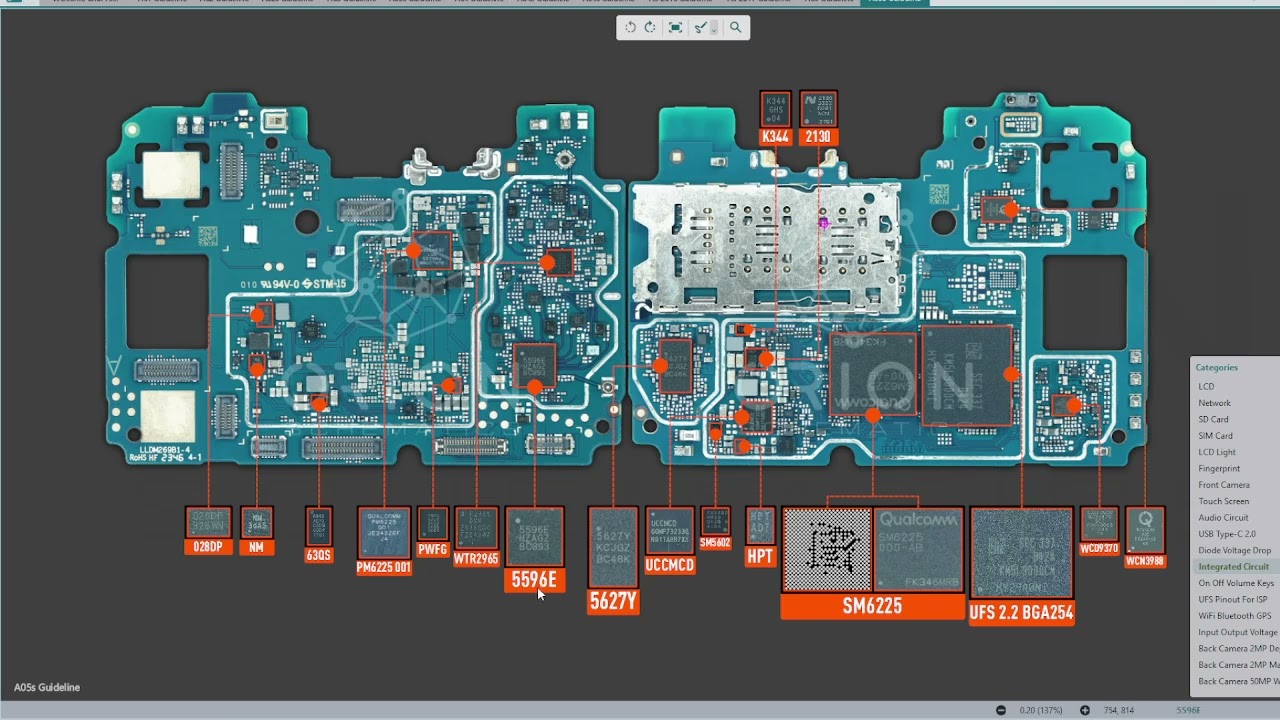The height and width of the screenshot is (720, 1280).
Task: Choose Network from the Categories list
Action: tap(1214, 403)
